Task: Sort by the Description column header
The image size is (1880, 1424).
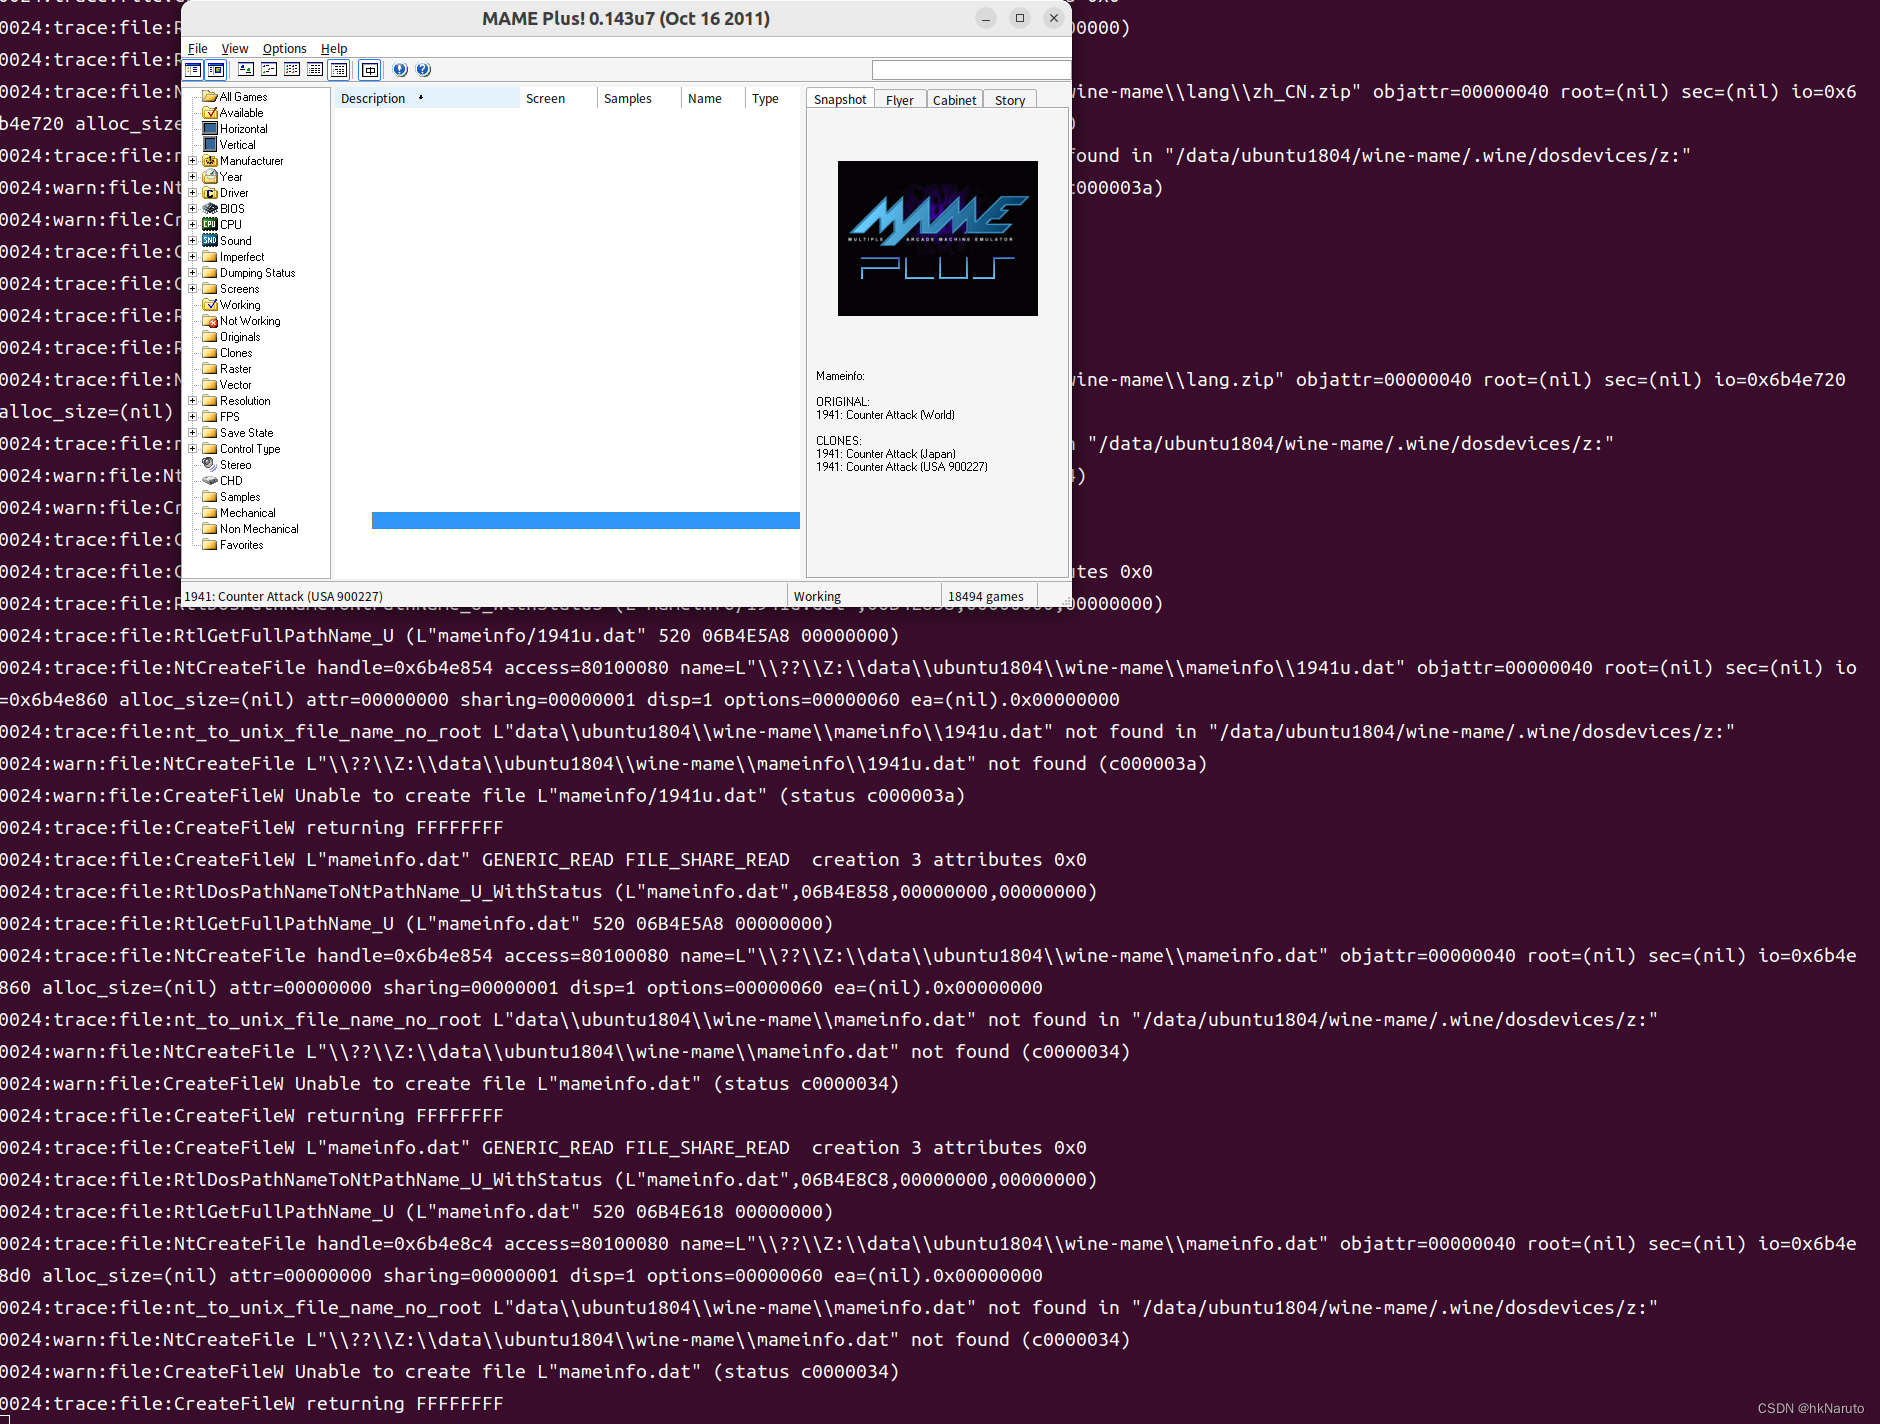Action: coord(427,98)
